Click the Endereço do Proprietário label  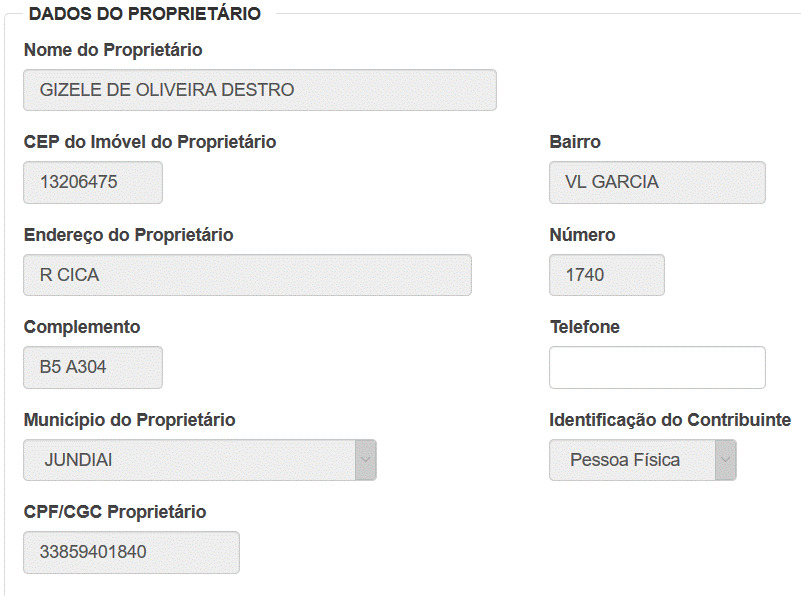[x=128, y=235]
